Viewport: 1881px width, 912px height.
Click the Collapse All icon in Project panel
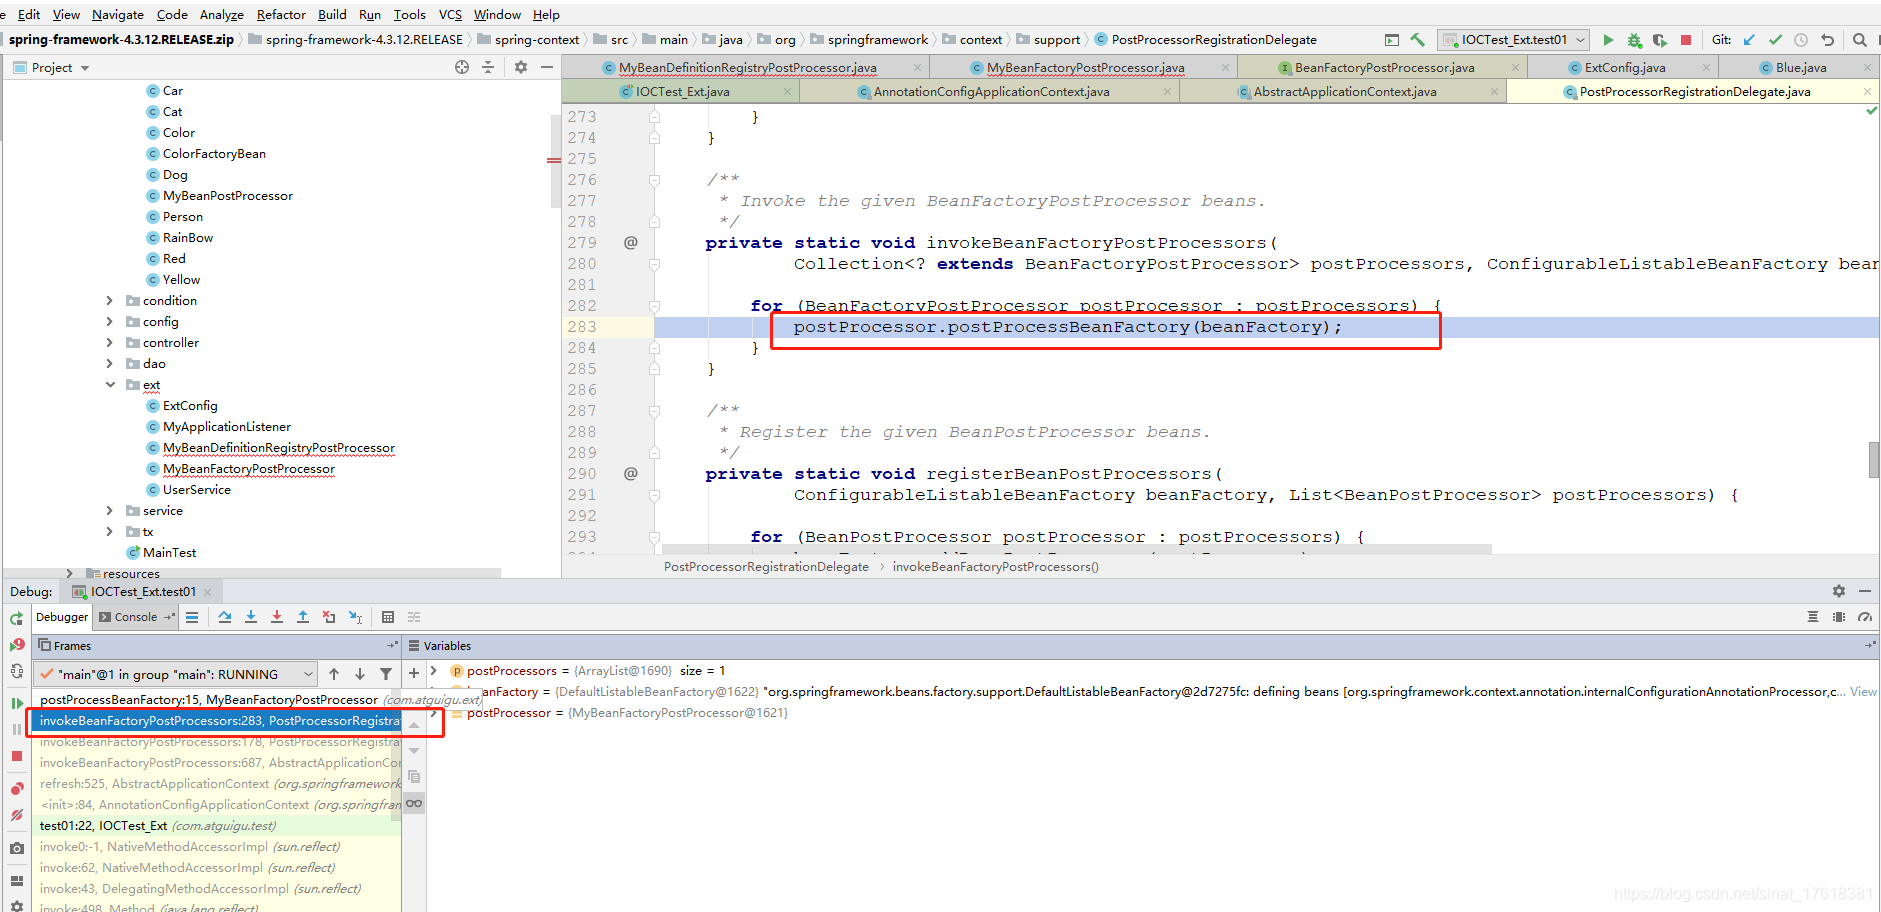[x=488, y=67]
